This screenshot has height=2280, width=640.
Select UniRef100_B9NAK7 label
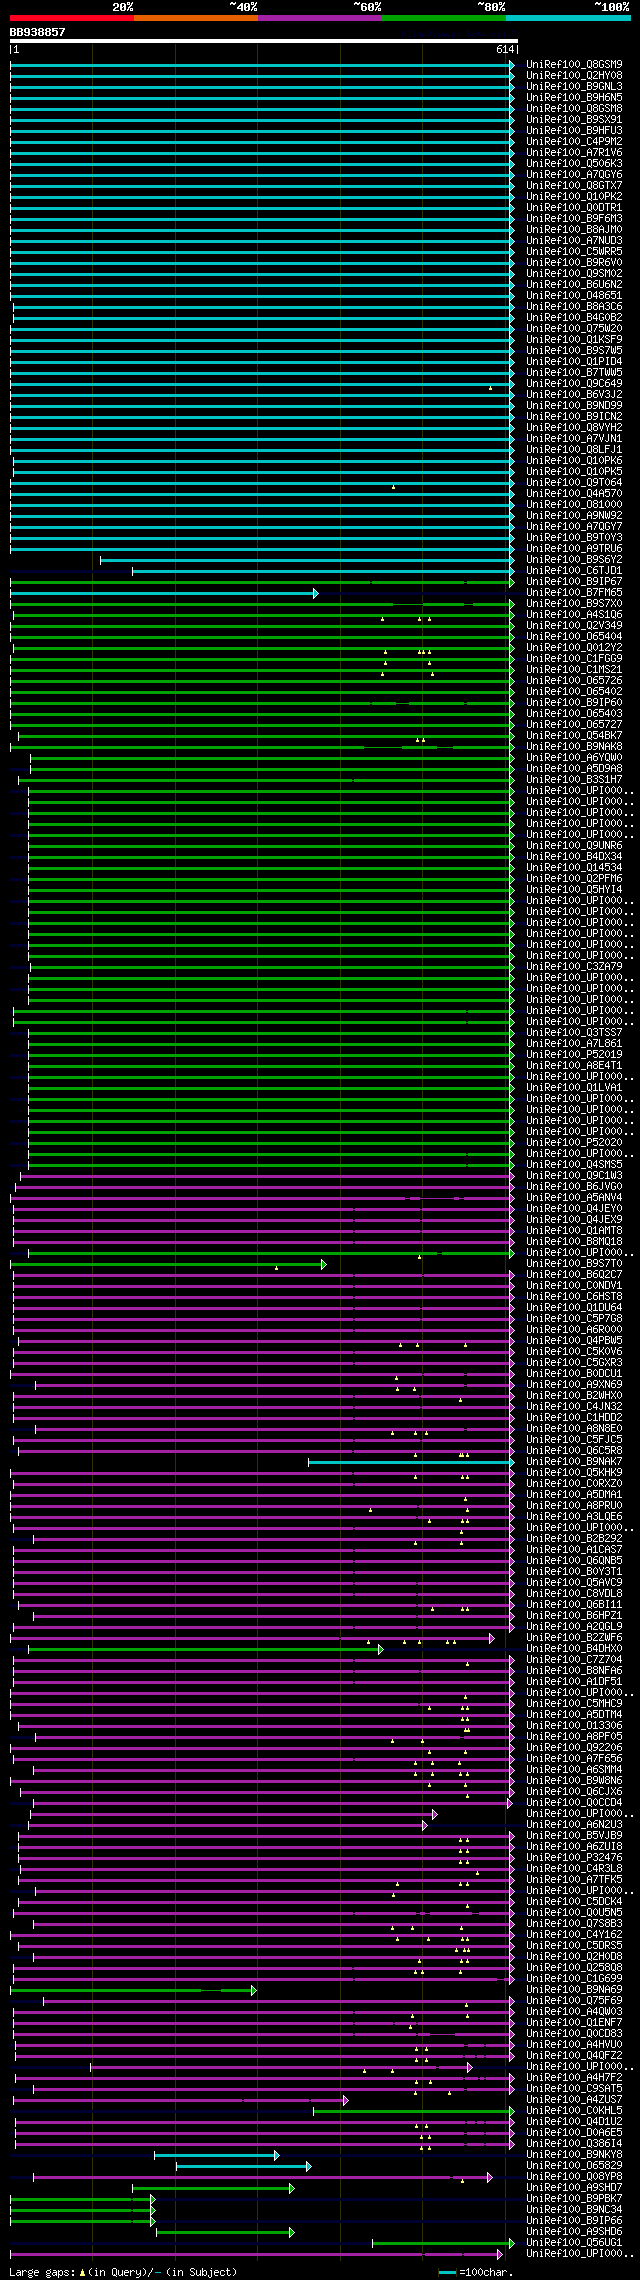tap(574, 1462)
